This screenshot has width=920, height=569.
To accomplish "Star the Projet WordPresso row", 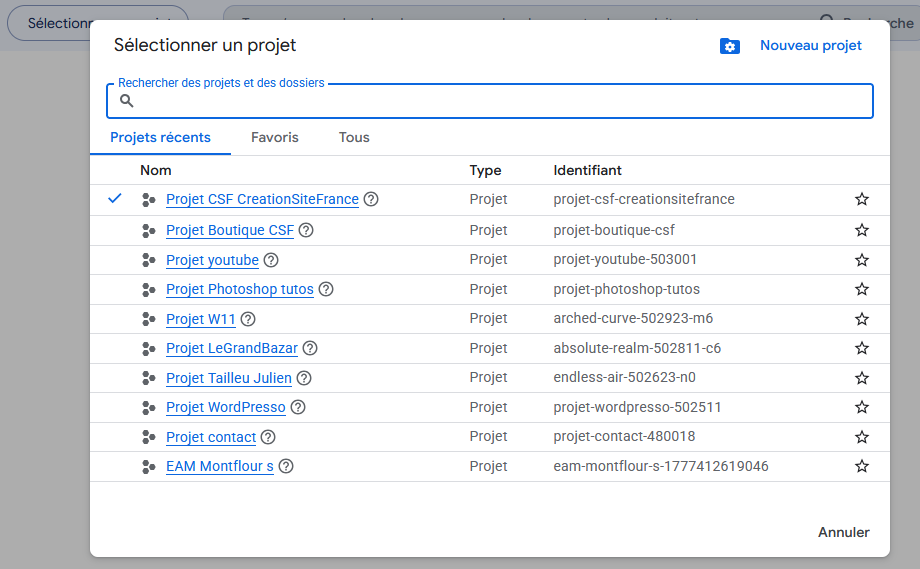I will (x=861, y=407).
